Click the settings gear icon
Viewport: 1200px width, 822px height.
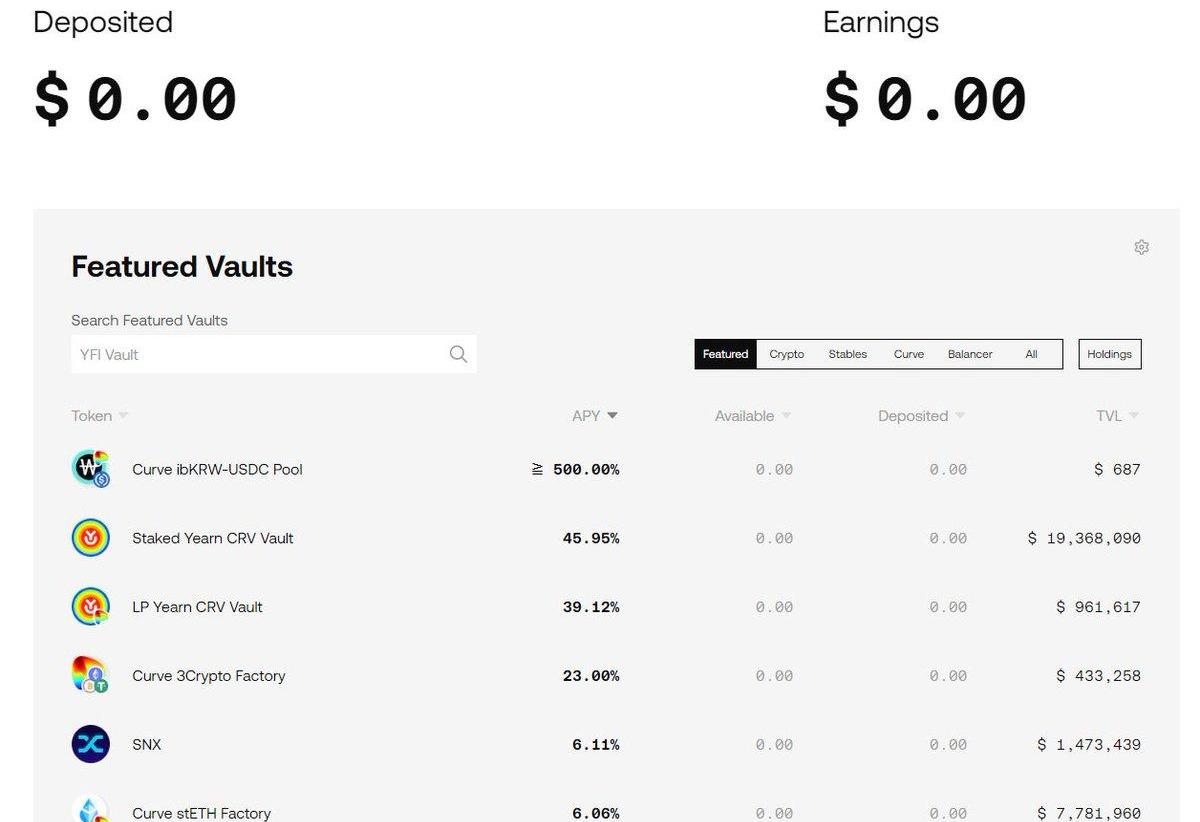(1141, 247)
